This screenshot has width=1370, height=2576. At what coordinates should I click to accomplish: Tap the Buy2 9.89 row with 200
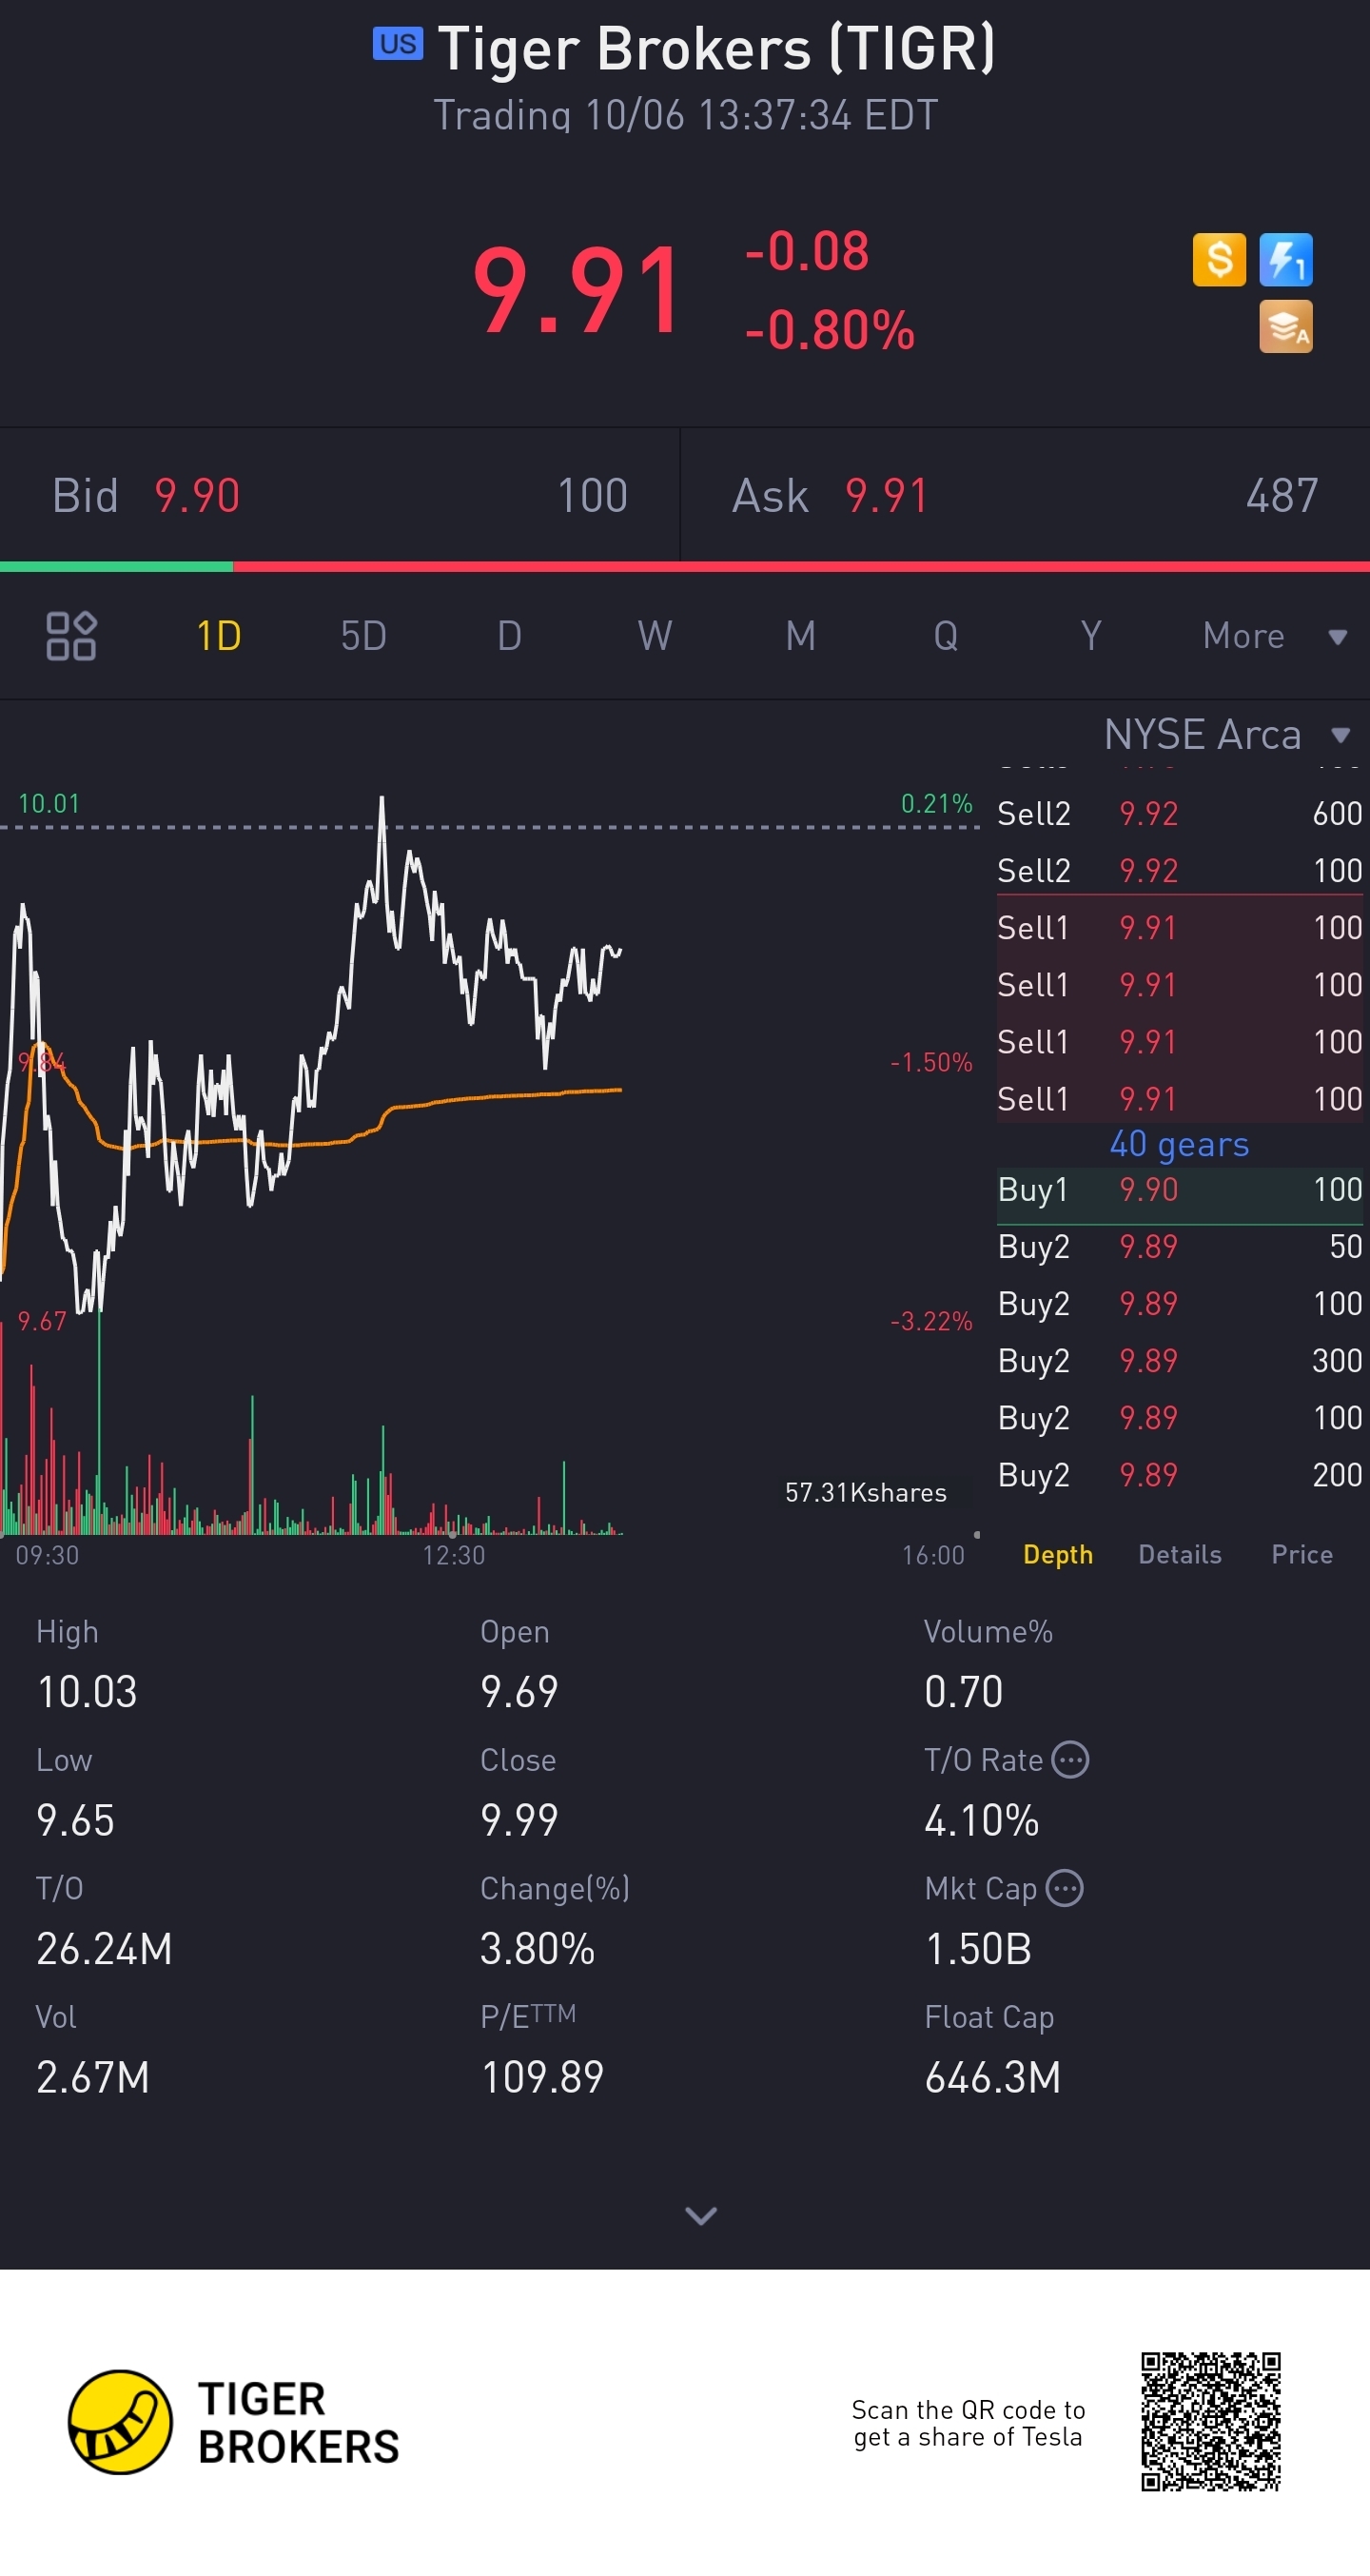(1180, 1475)
